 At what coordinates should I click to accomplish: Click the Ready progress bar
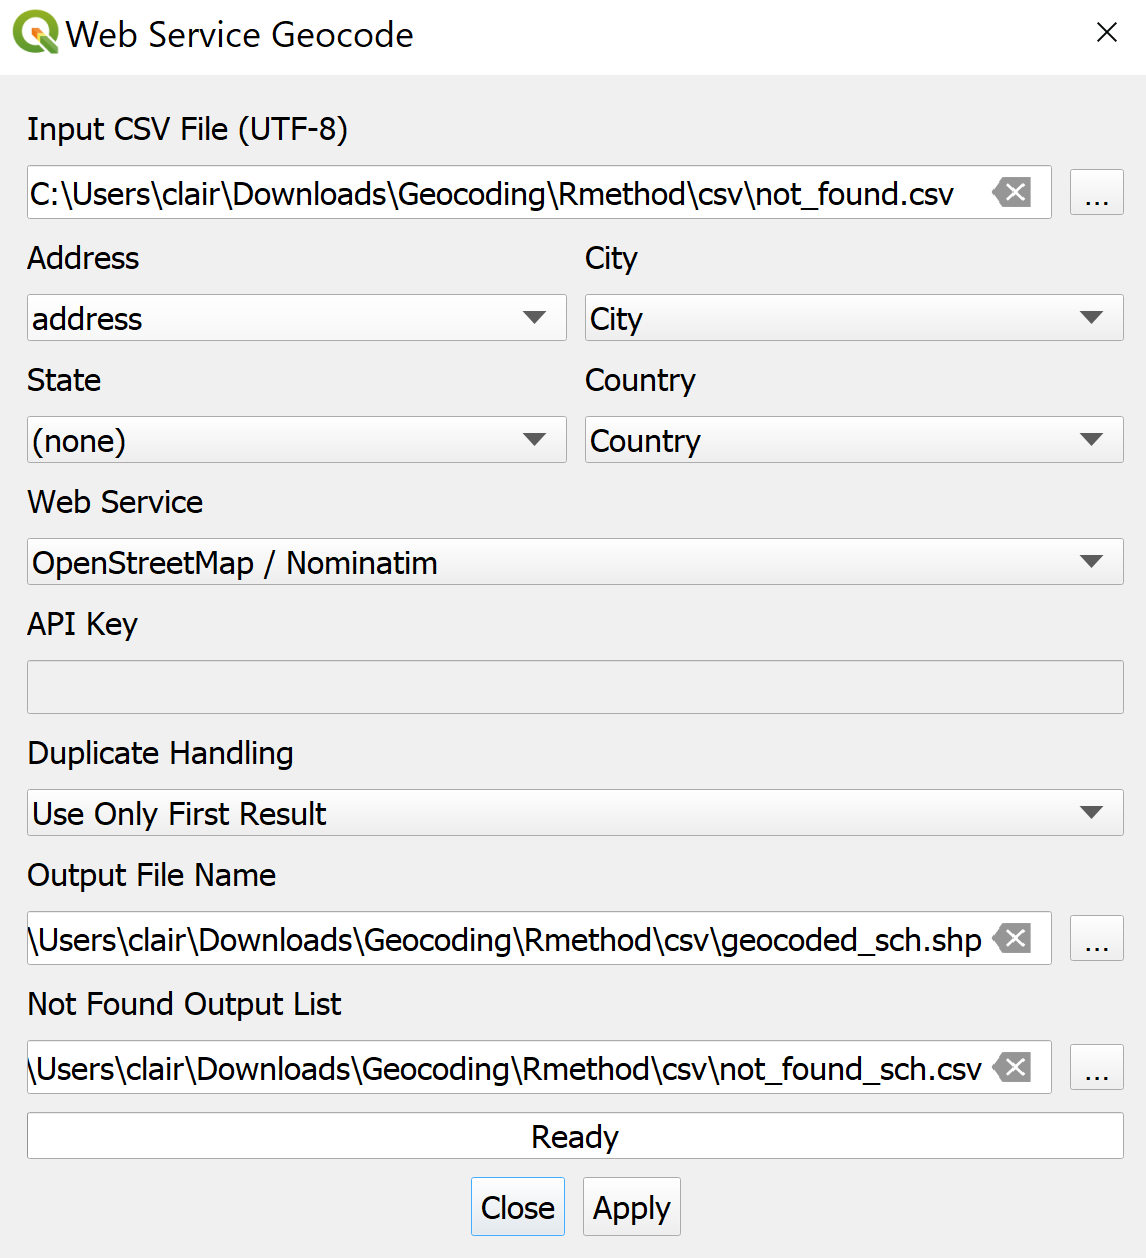click(575, 1136)
